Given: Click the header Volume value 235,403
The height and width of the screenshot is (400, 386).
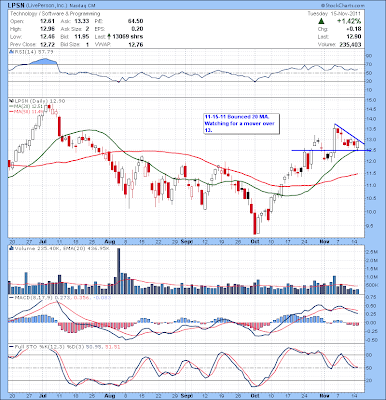Looking at the screenshot, I should pos(351,44).
